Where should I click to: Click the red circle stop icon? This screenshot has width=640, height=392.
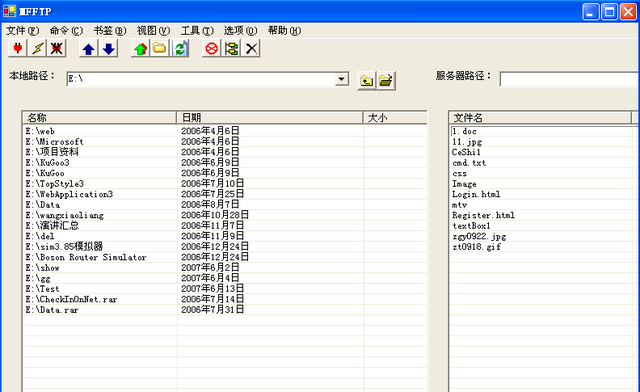(x=211, y=49)
